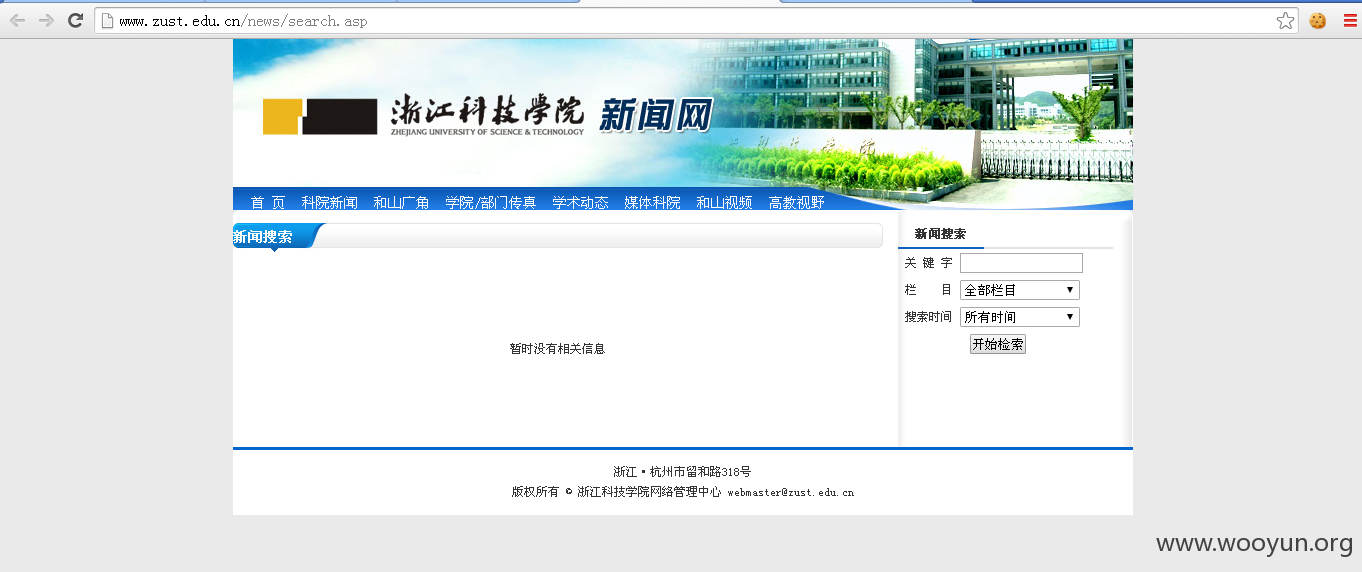Reload the page with the refresh icon
This screenshot has height=572, width=1362.
click(x=75, y=20)
